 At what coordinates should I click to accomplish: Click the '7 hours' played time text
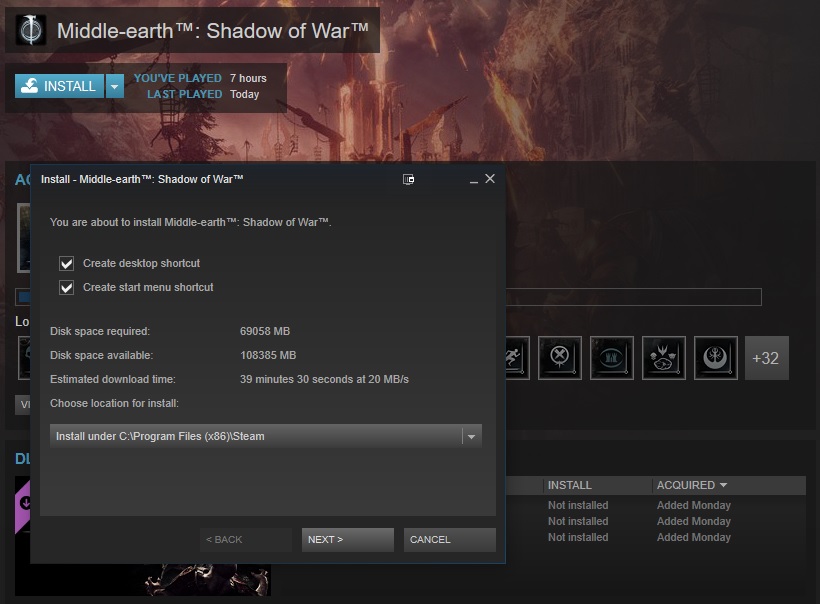(x=248, y=78)
